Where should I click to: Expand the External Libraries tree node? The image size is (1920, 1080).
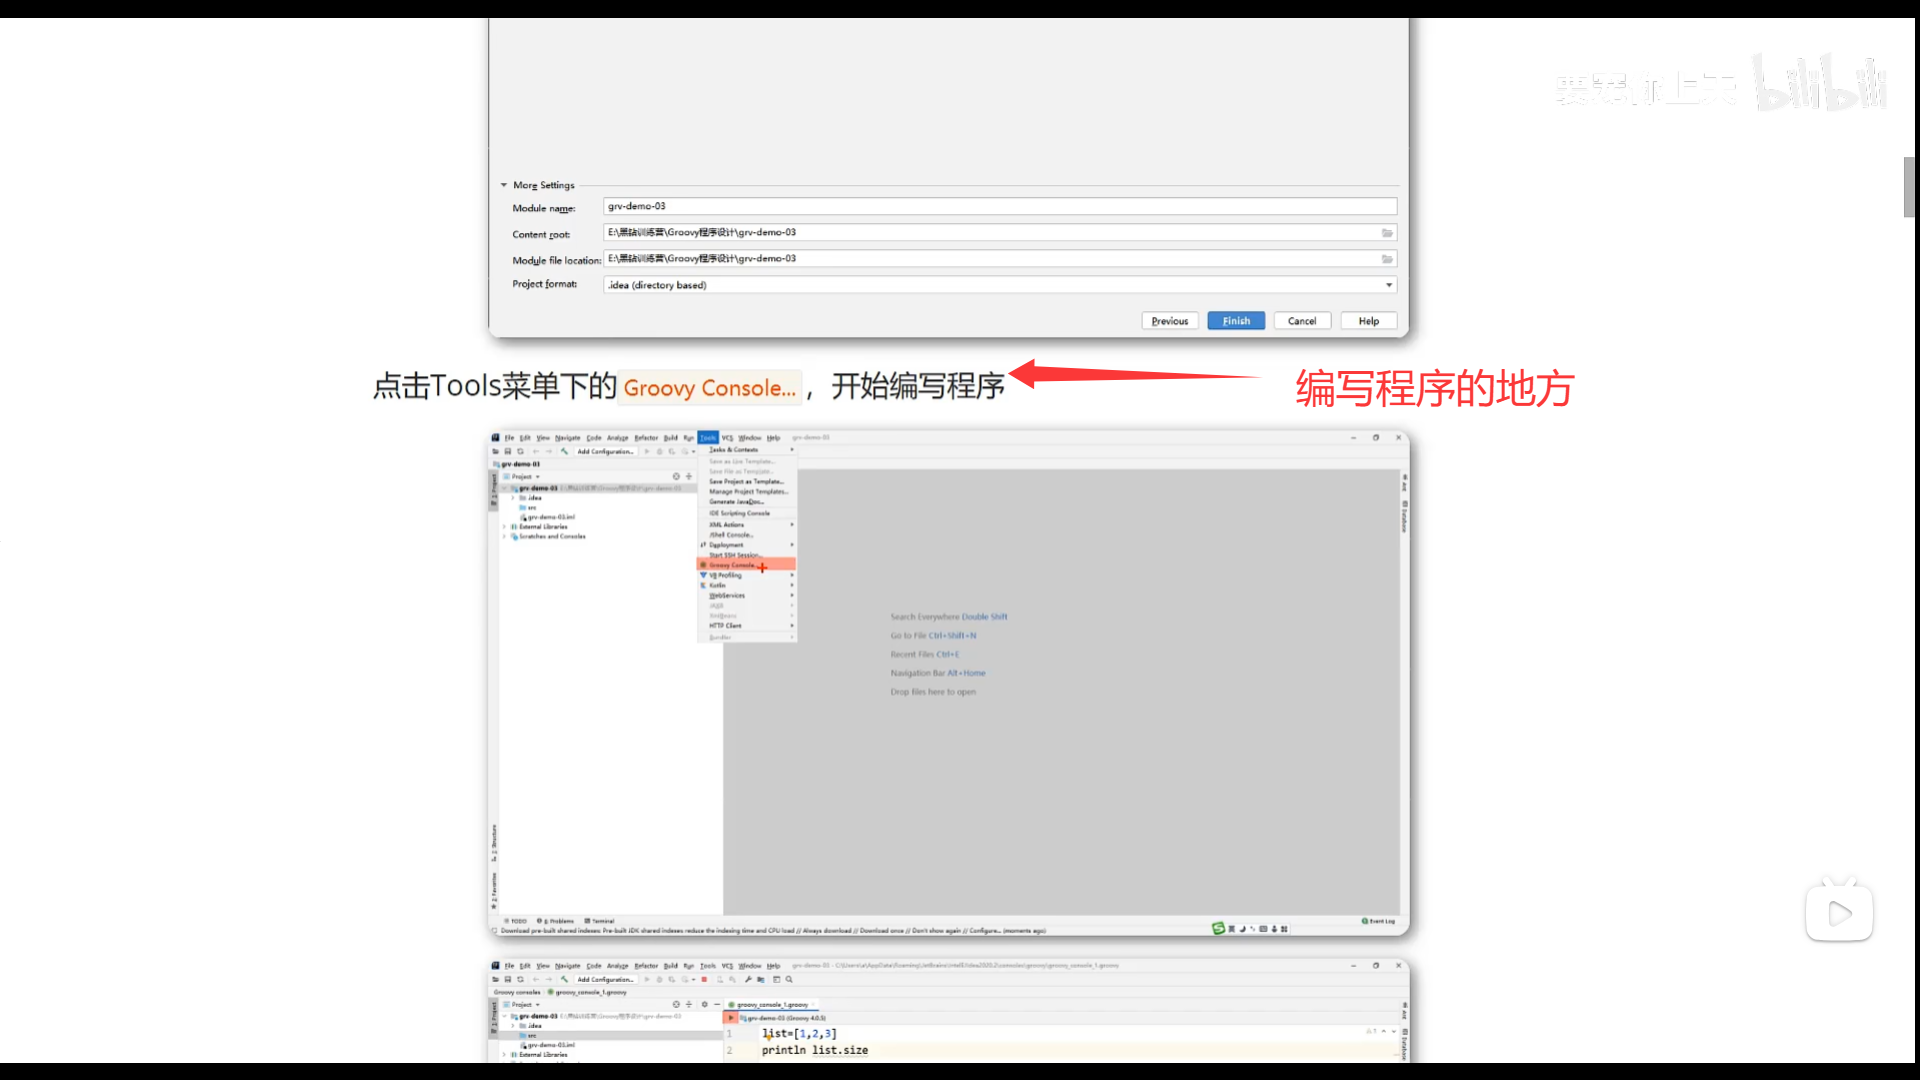point(504,526)
